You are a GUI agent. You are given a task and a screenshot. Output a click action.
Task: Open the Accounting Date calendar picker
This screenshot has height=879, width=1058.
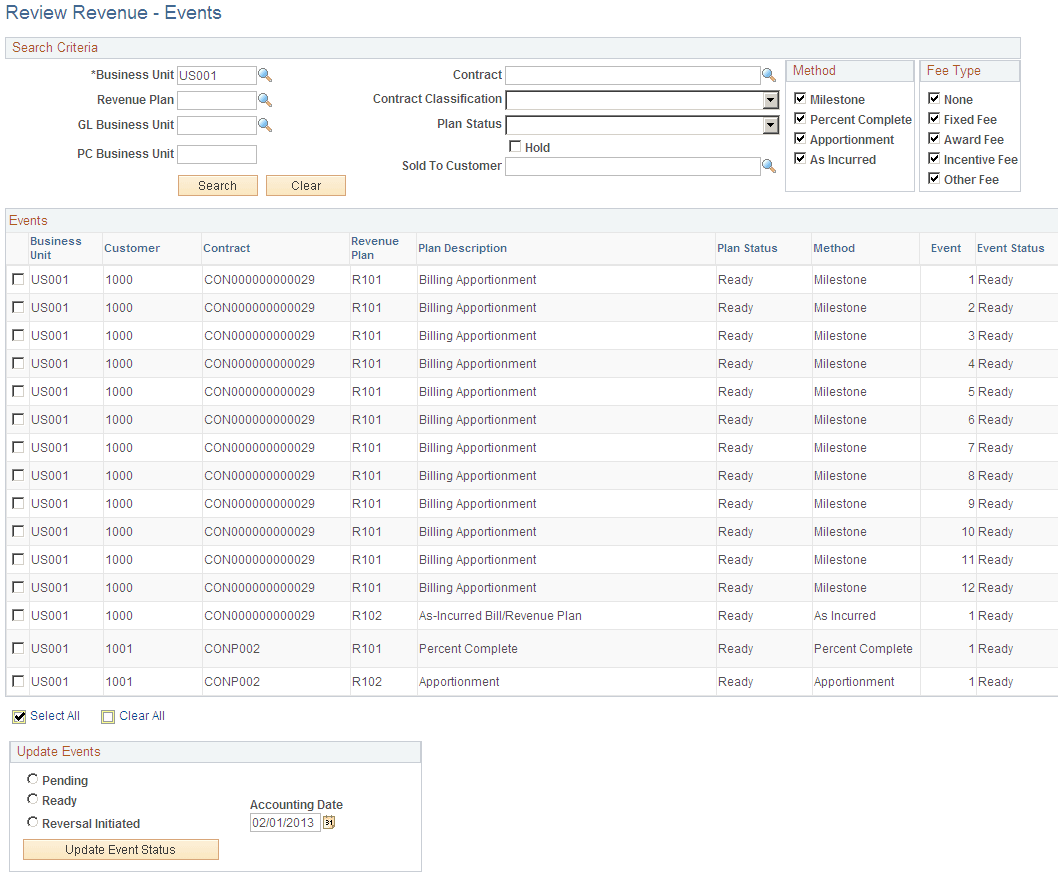click(x=330, y=820)
